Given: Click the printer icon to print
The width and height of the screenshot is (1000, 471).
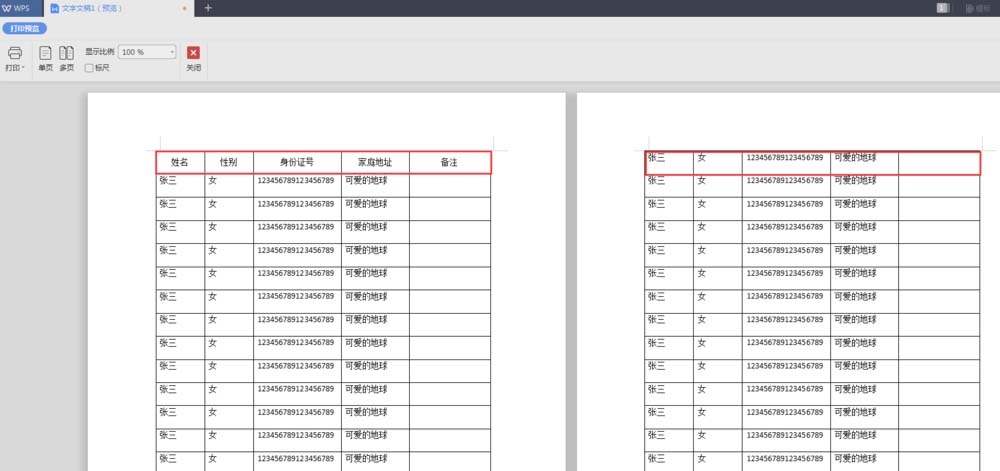Looking at the screenshot, I should point(15,52).
